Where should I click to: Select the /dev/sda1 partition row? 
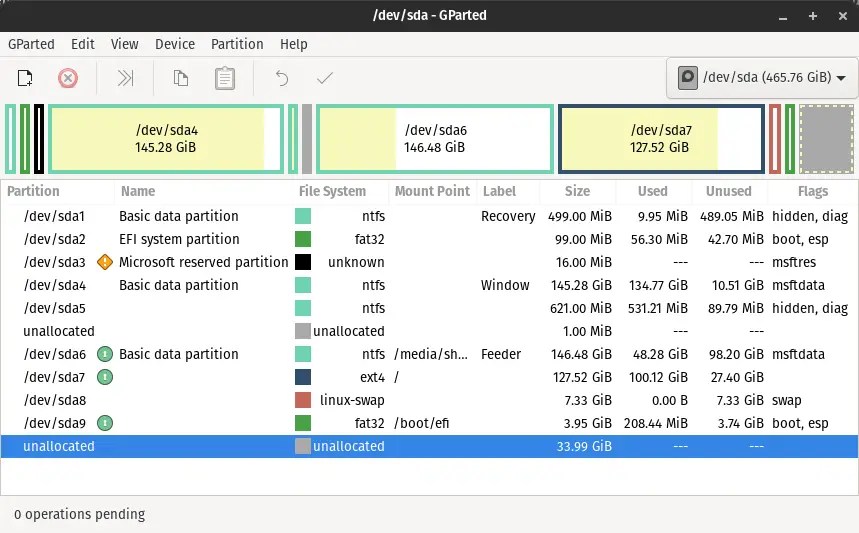tap(430, 216)
